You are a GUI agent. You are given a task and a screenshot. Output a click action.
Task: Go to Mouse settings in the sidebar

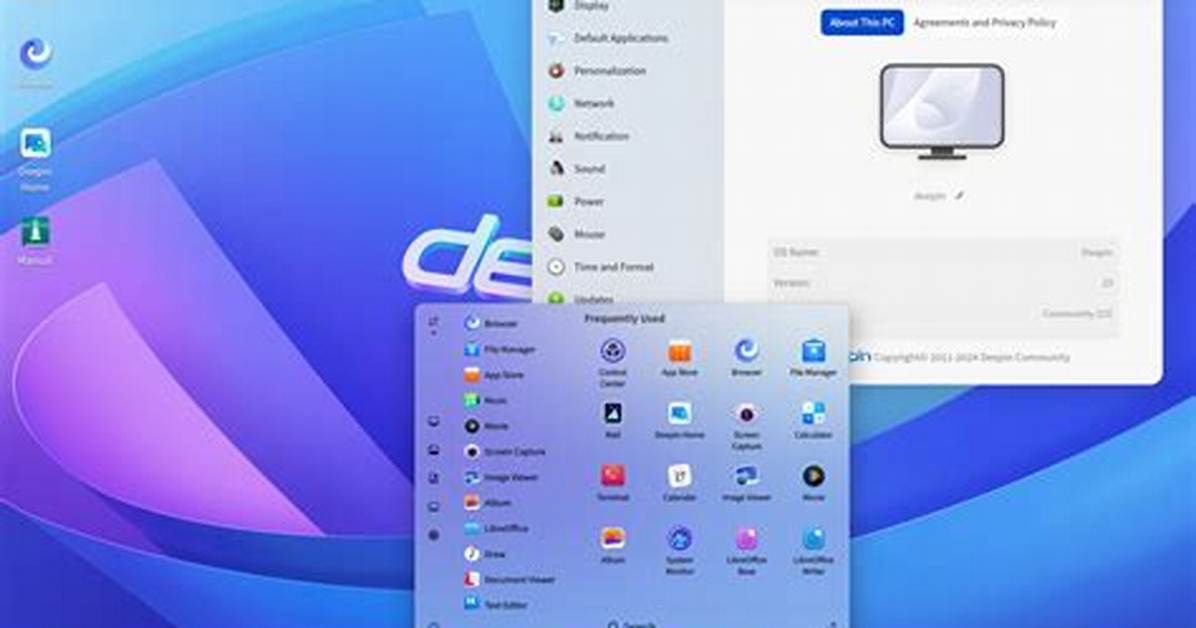click(577, 234)
